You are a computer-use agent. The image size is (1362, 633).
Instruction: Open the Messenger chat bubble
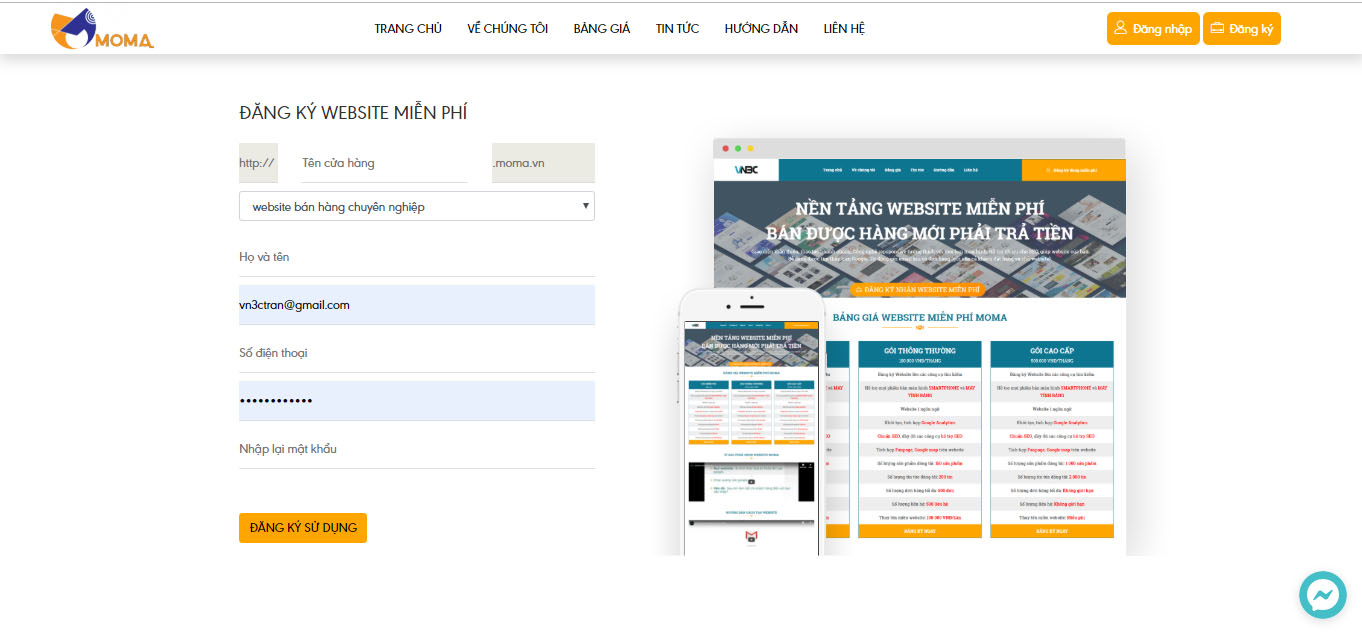coord(1322,594)
